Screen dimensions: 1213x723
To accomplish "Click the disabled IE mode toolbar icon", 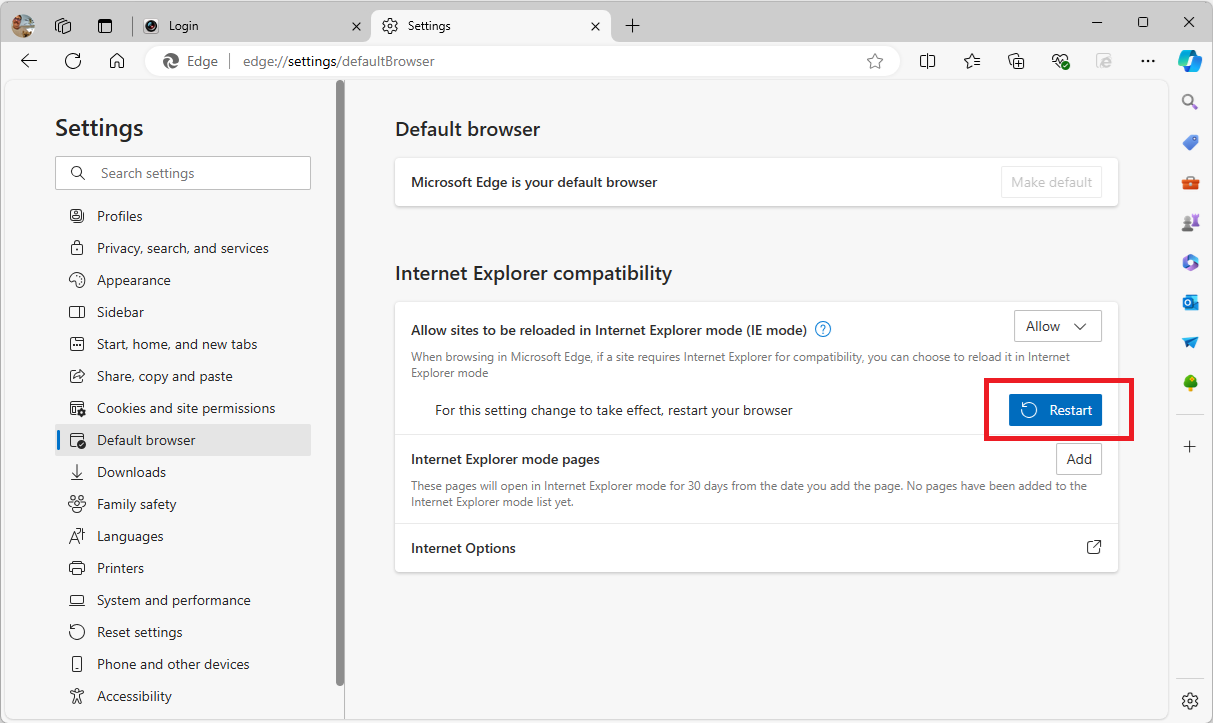I will (x=1104, y=61).
